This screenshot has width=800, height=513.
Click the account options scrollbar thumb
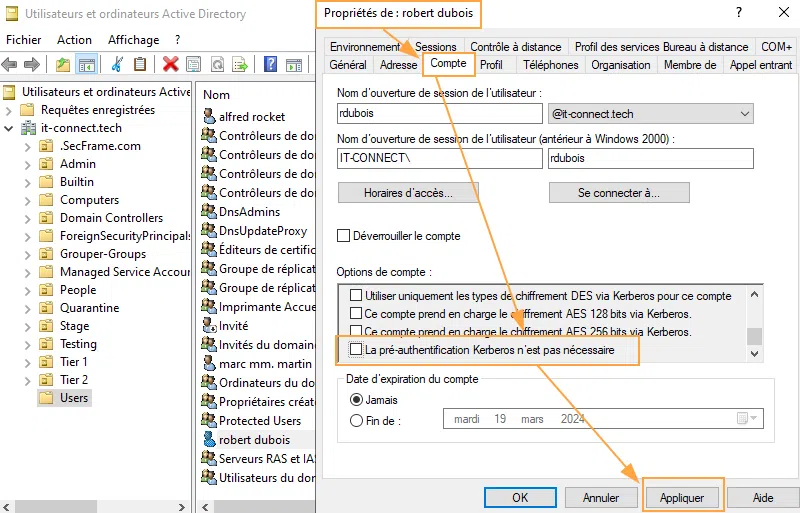755,336
